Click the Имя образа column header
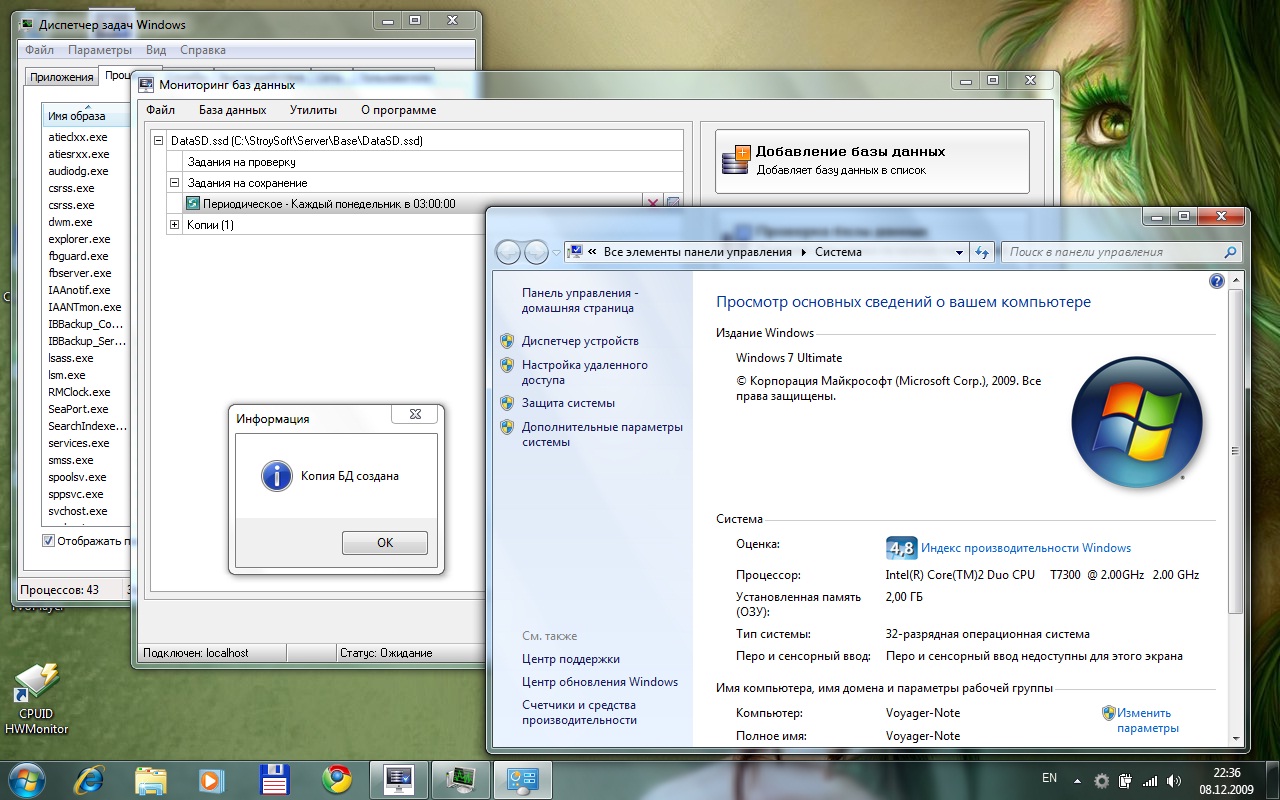This screenshot has width=1280, height=800. 86,115
